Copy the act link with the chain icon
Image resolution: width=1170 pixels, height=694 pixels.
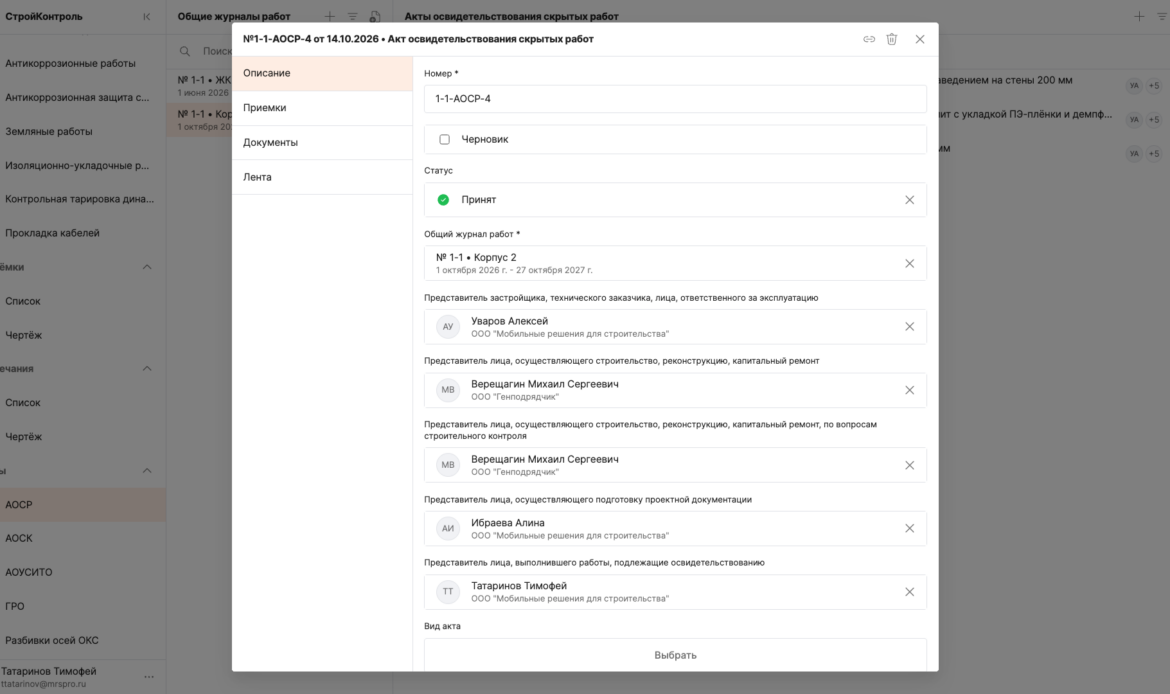[x=869, y=40]
